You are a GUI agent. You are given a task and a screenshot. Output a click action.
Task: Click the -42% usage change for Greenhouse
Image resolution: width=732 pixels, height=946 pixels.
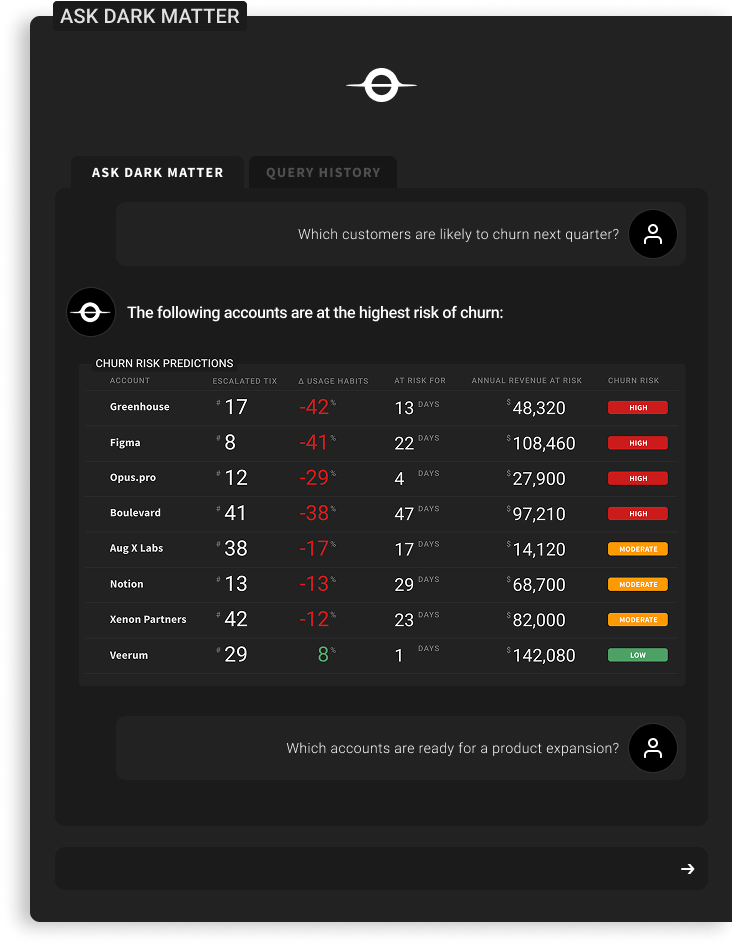click(317, 407)
